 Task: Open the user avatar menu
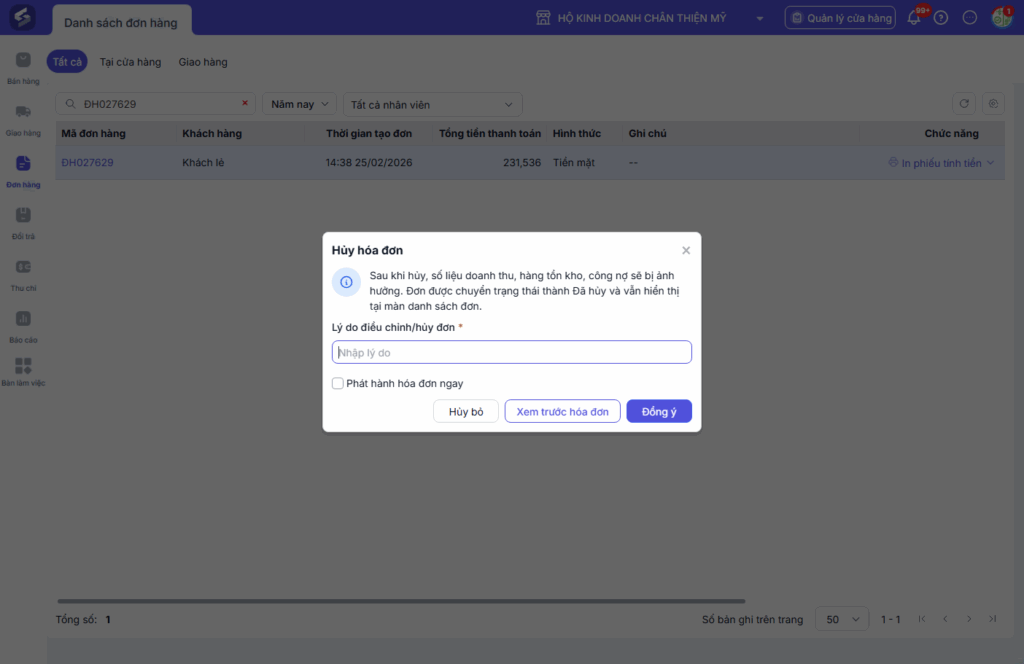click(x=1001, y=18)
